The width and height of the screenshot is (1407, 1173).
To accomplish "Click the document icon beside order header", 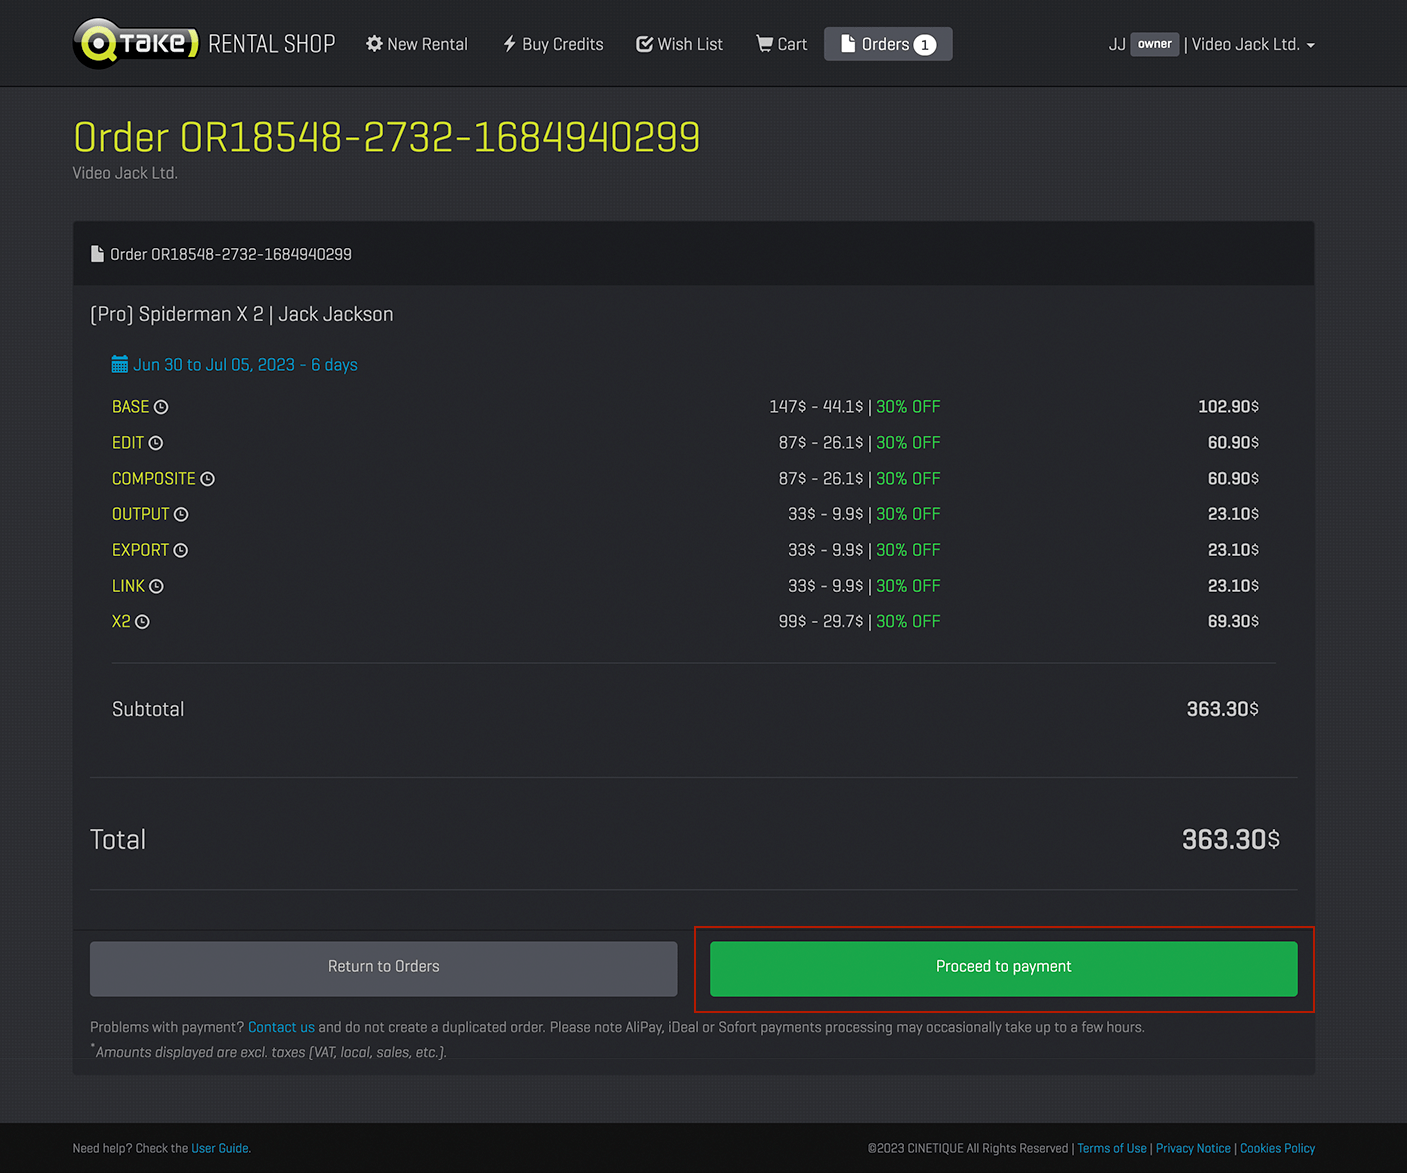I will pos(97,254).
